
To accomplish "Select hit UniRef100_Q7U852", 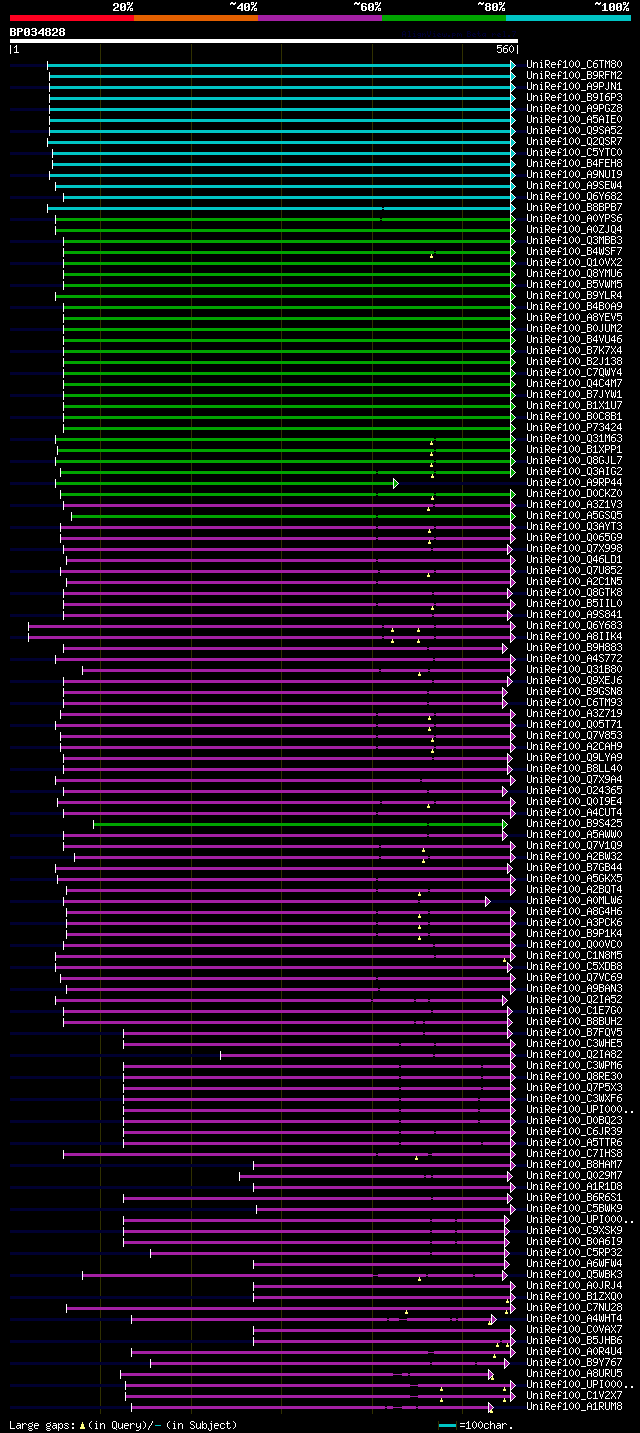I will click(x=574, y=570).
